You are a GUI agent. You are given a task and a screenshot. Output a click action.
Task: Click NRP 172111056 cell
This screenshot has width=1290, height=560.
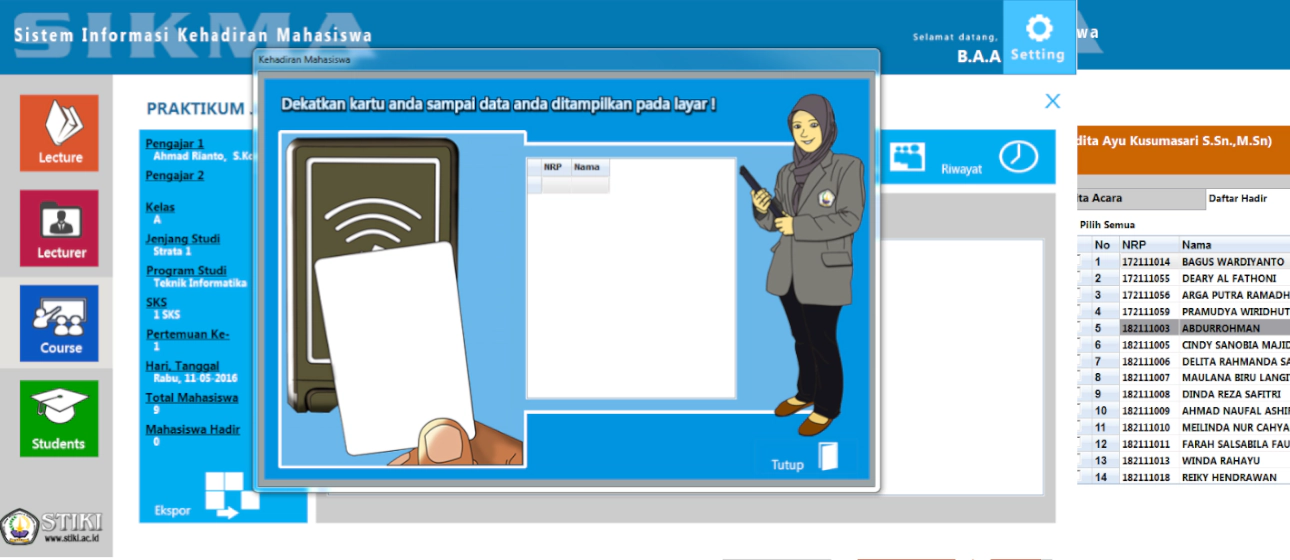(x=1148, y=295)
